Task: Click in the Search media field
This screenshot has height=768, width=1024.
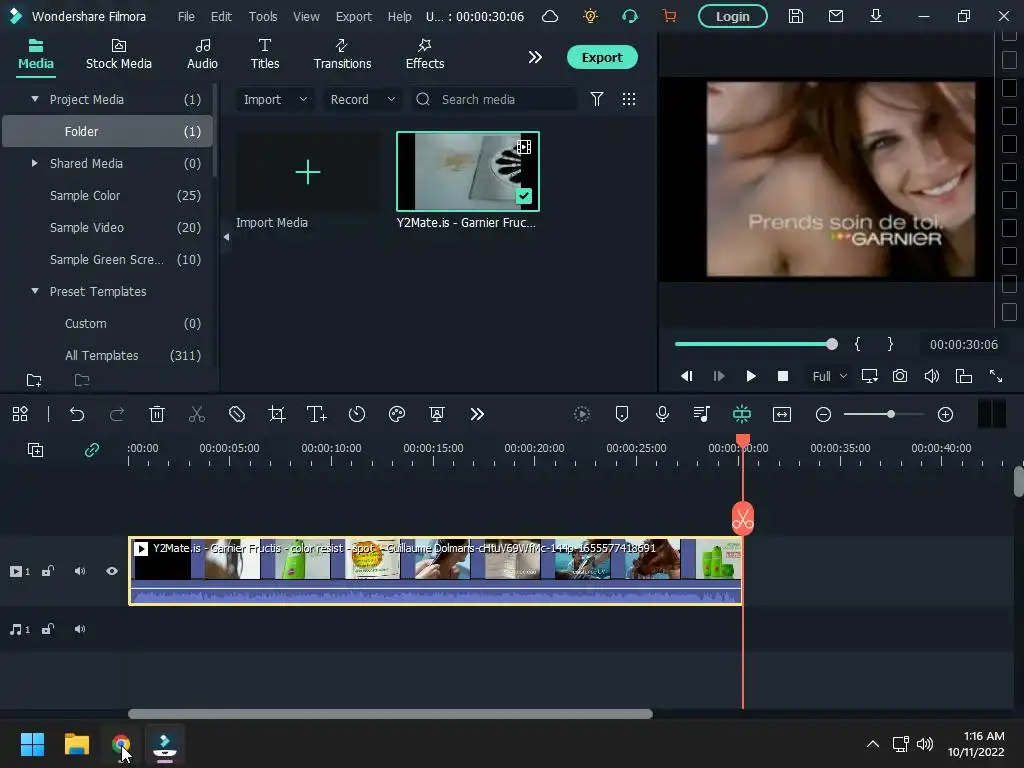Action: coord(494,99)
